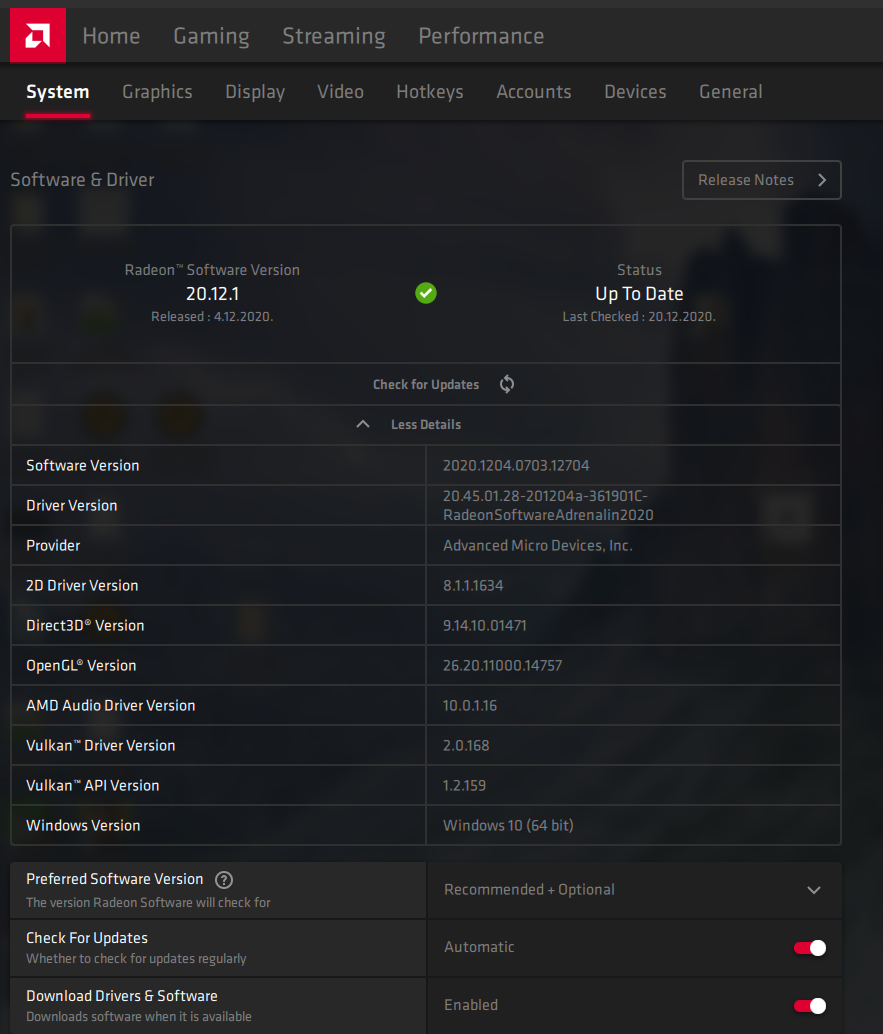The width and height of the screenshot is (883, 1034).
Task: Switch to the Graphics tab
Action: point(157,92)
